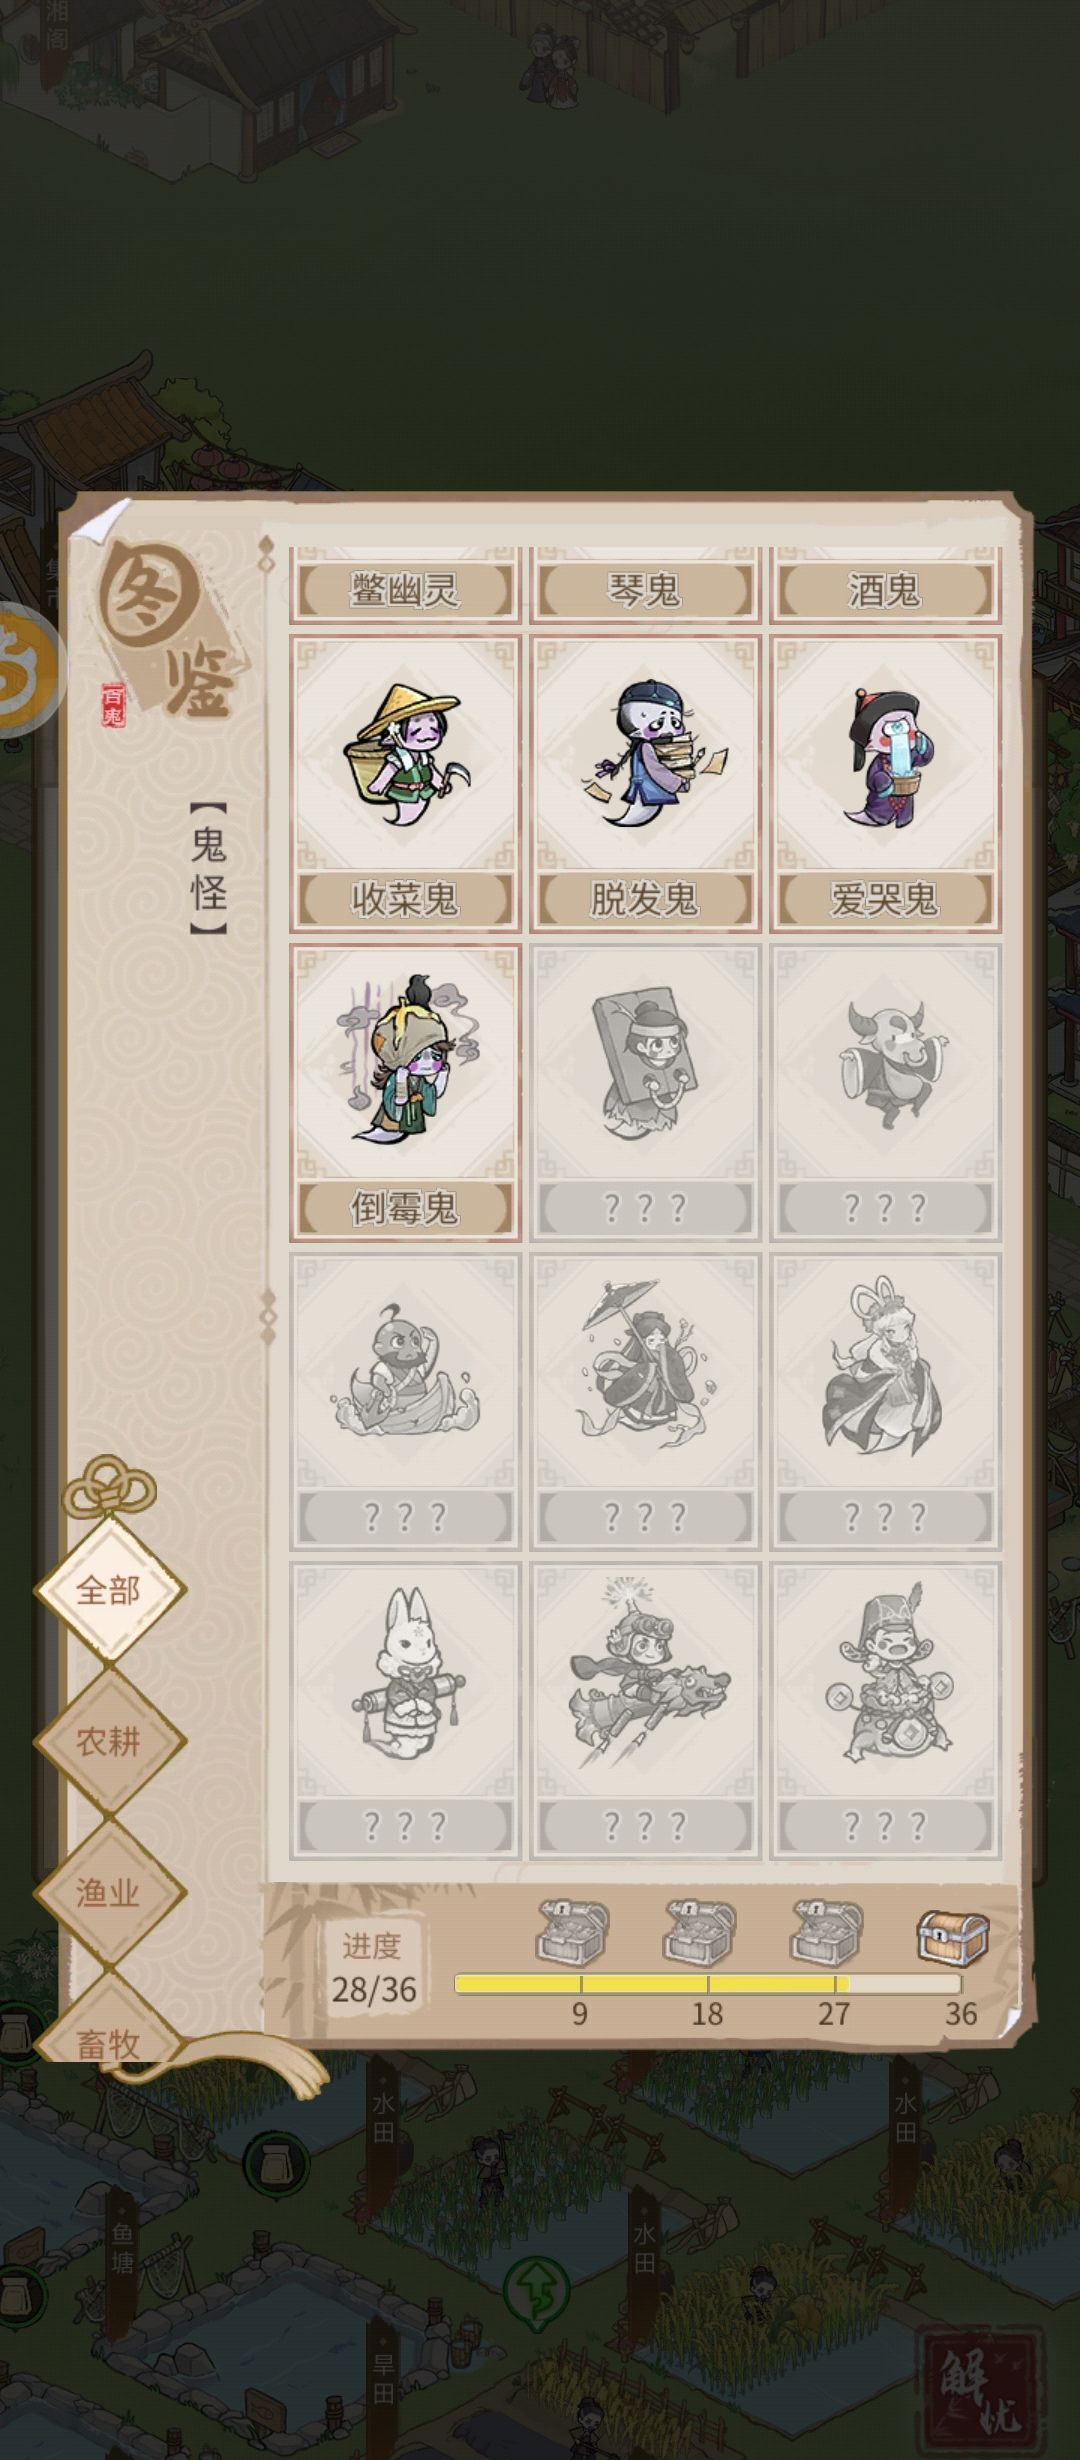Switch to the 农耕 category tab
Viewport: 1080px width, 2460px height.
click(x=110, y=1742)
